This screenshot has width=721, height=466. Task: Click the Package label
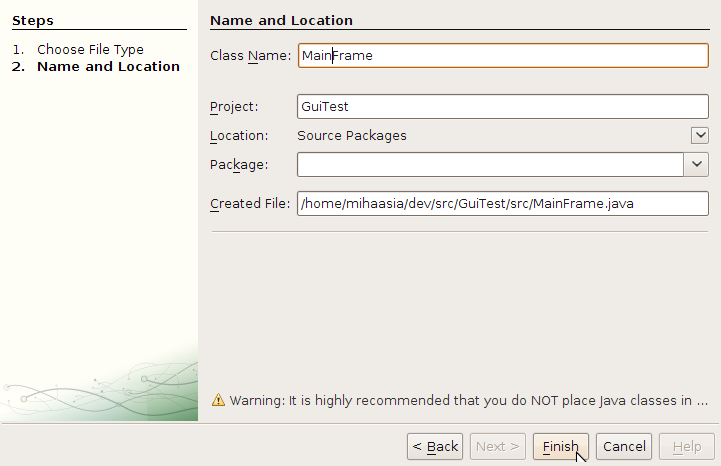239,165
